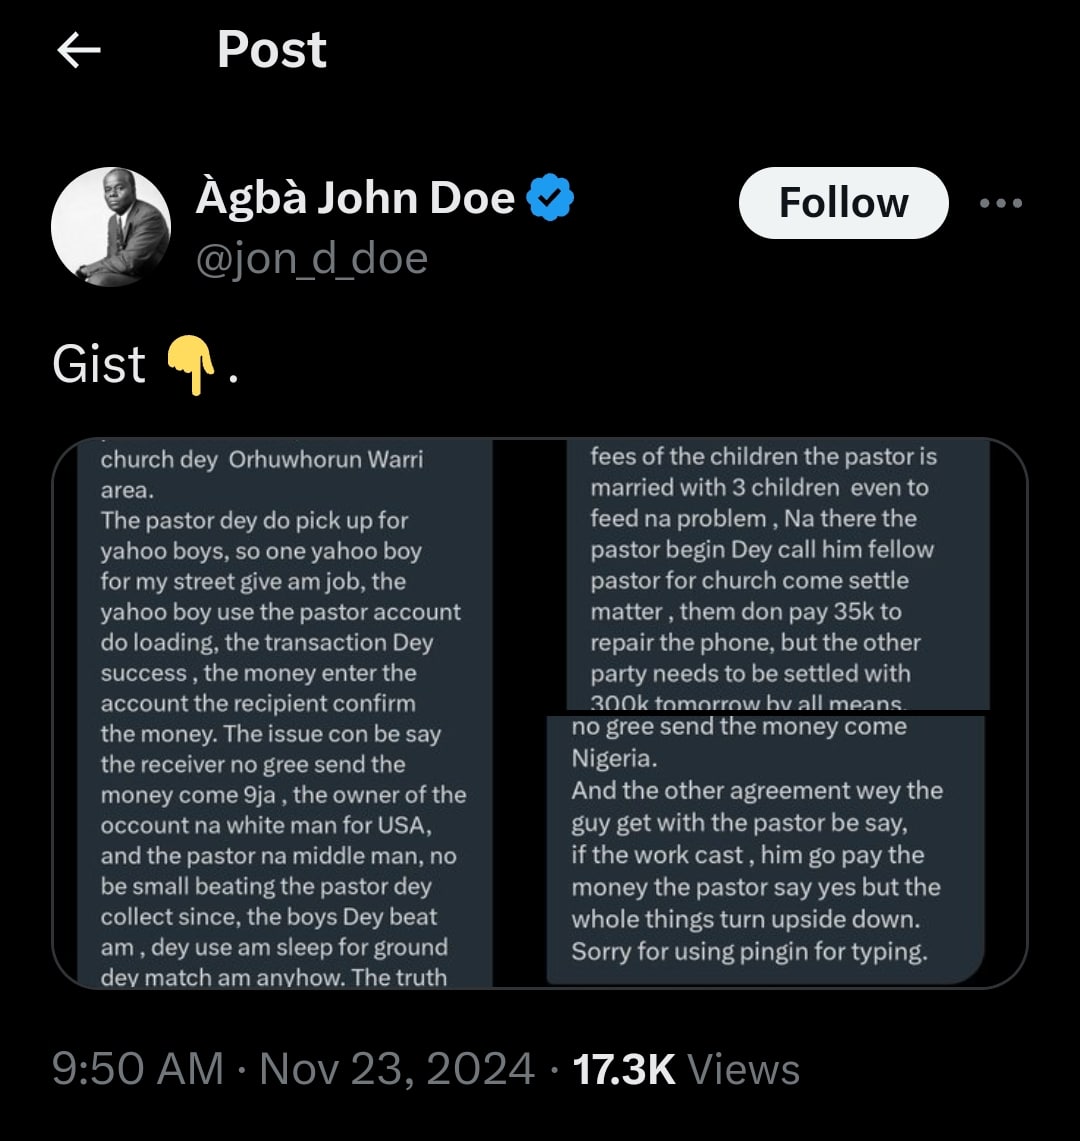Click the Views label
The height and width of the screenshot is (1141, 1080).
[x=744, y=1069]
